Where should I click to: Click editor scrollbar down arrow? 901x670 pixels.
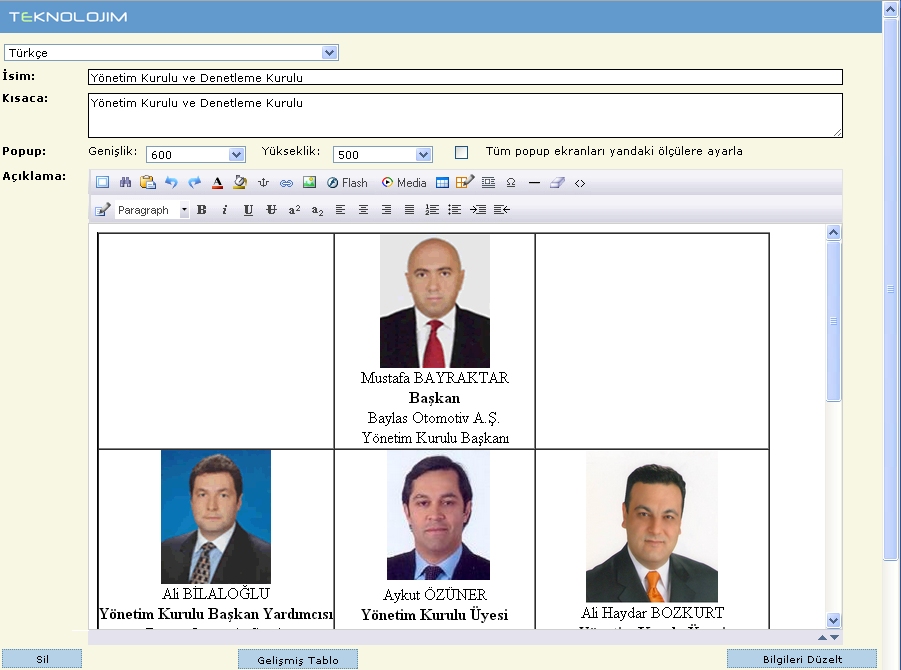833,620
